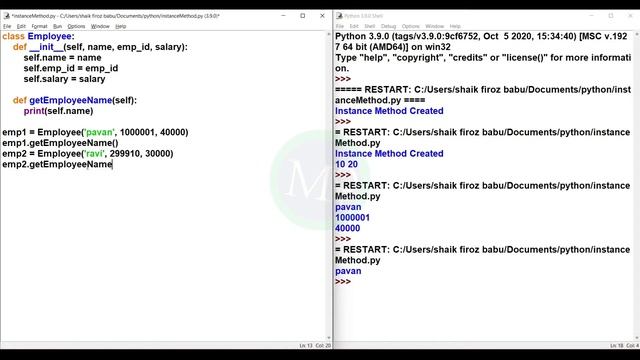
Task: Click the IDLE icon in the editor title bar
Action: click(7, 16)
